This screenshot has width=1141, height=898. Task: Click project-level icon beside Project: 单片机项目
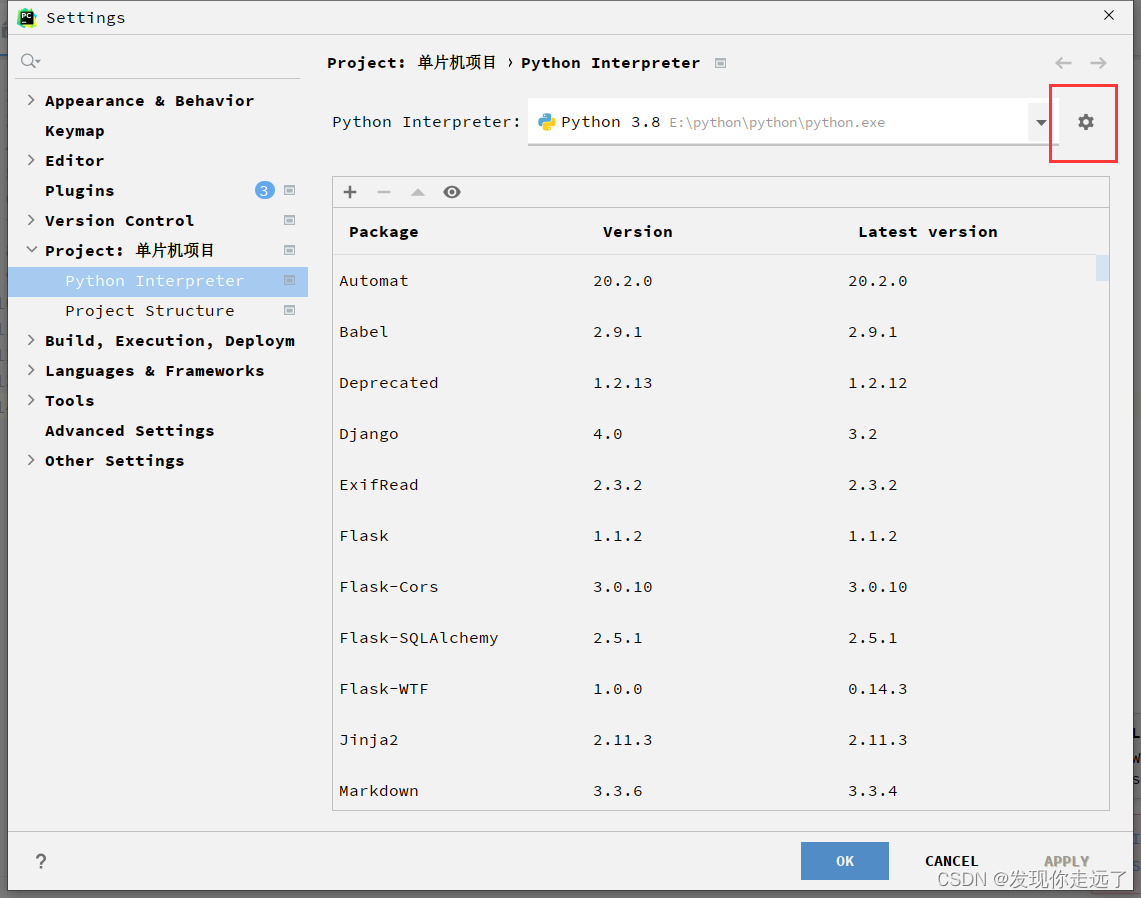pos(290,250)
